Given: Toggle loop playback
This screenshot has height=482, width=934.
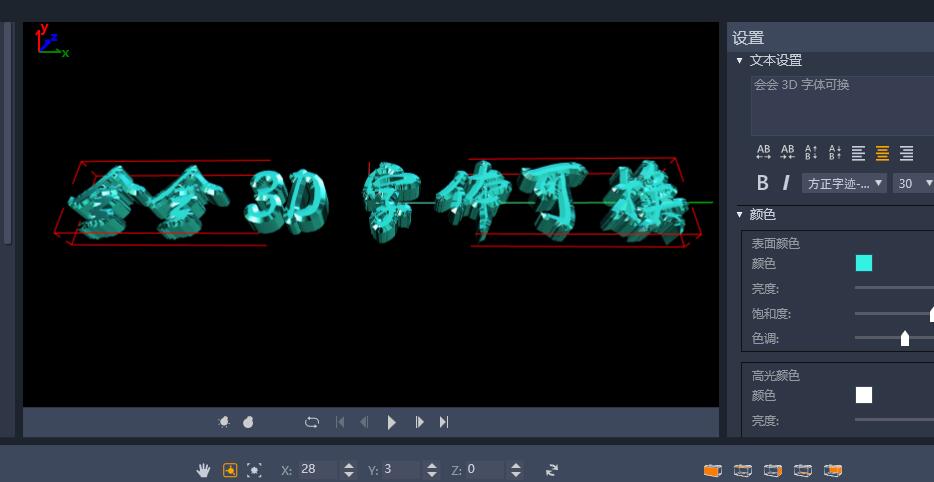Looking at the screenshot, I should click(x=312, y=422).
